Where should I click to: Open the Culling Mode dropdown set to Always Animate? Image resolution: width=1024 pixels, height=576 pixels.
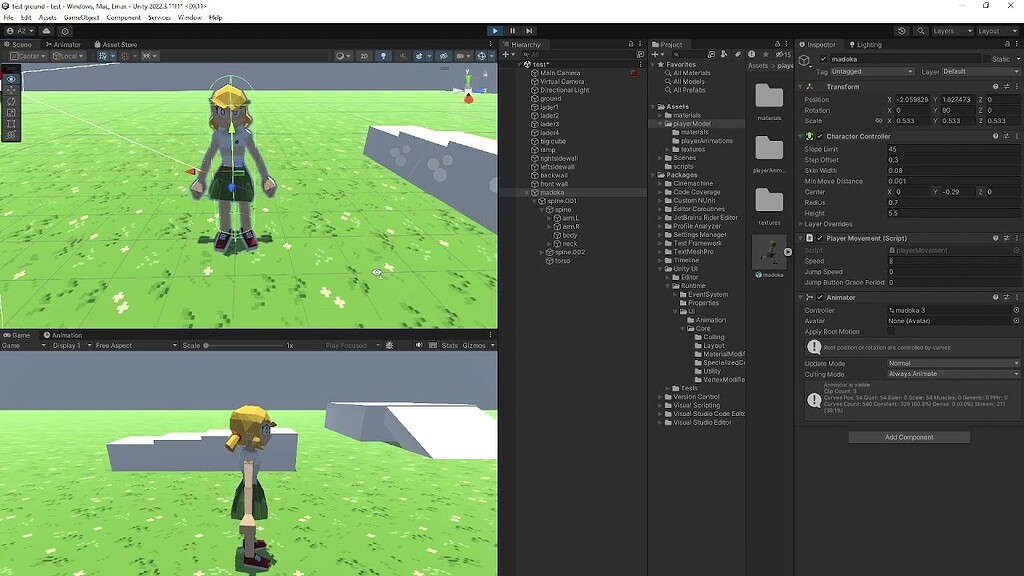click(x=950, y=374)
